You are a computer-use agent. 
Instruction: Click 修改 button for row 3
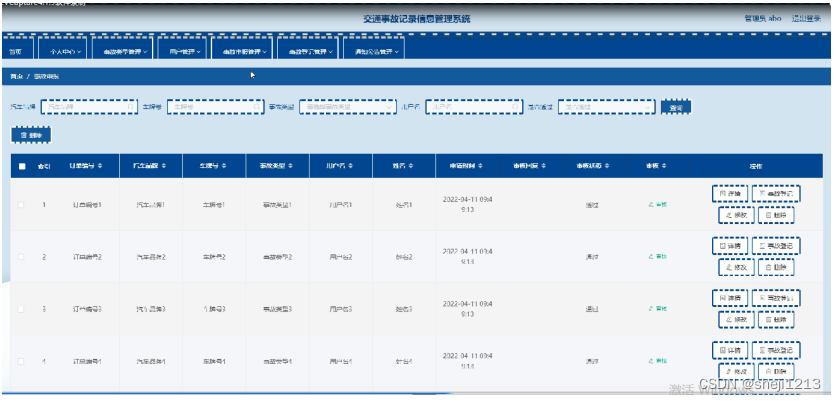736,320
